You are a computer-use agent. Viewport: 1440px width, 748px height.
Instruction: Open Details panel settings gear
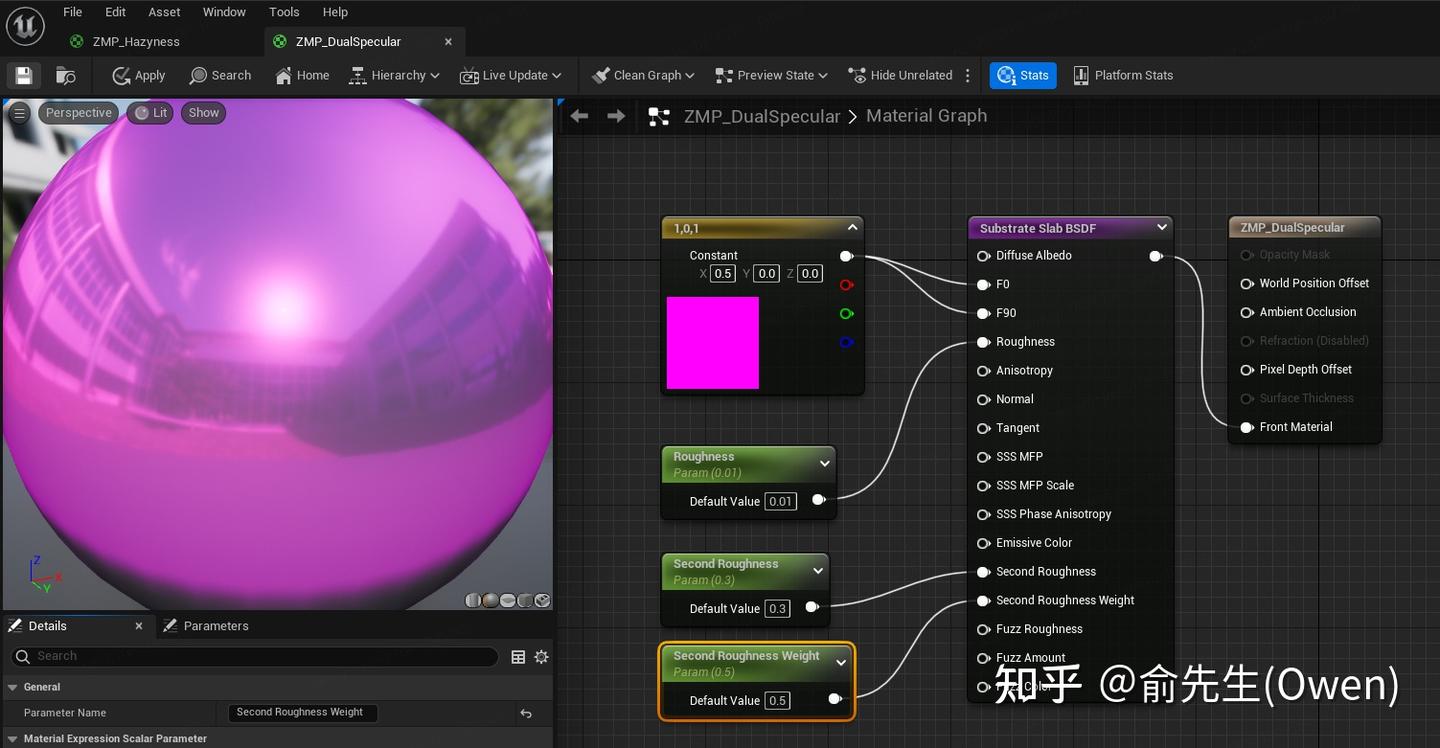[541, 657]
